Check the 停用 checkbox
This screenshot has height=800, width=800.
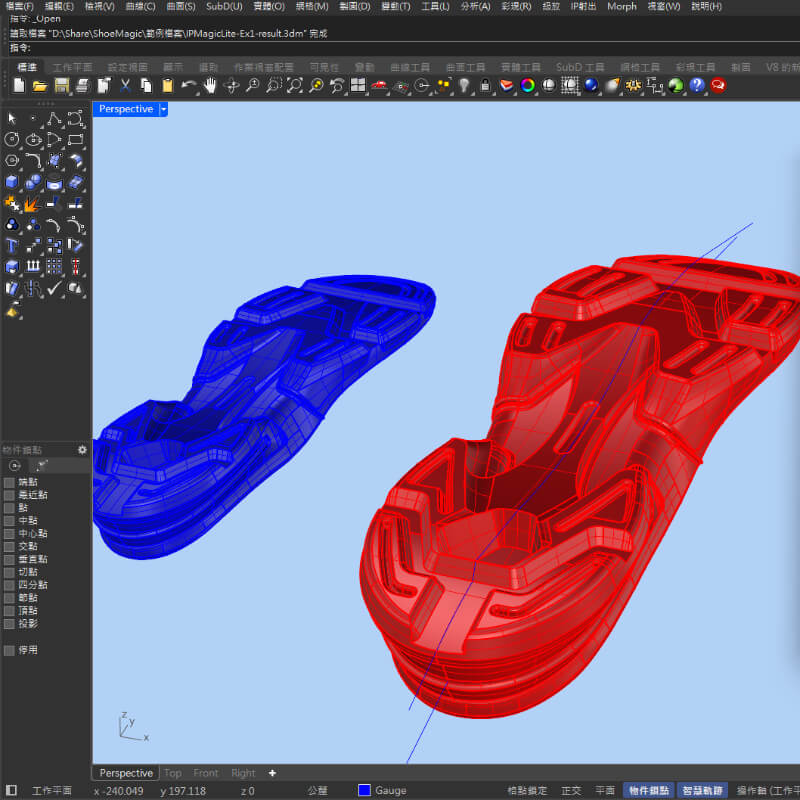[x=9, y=650]
